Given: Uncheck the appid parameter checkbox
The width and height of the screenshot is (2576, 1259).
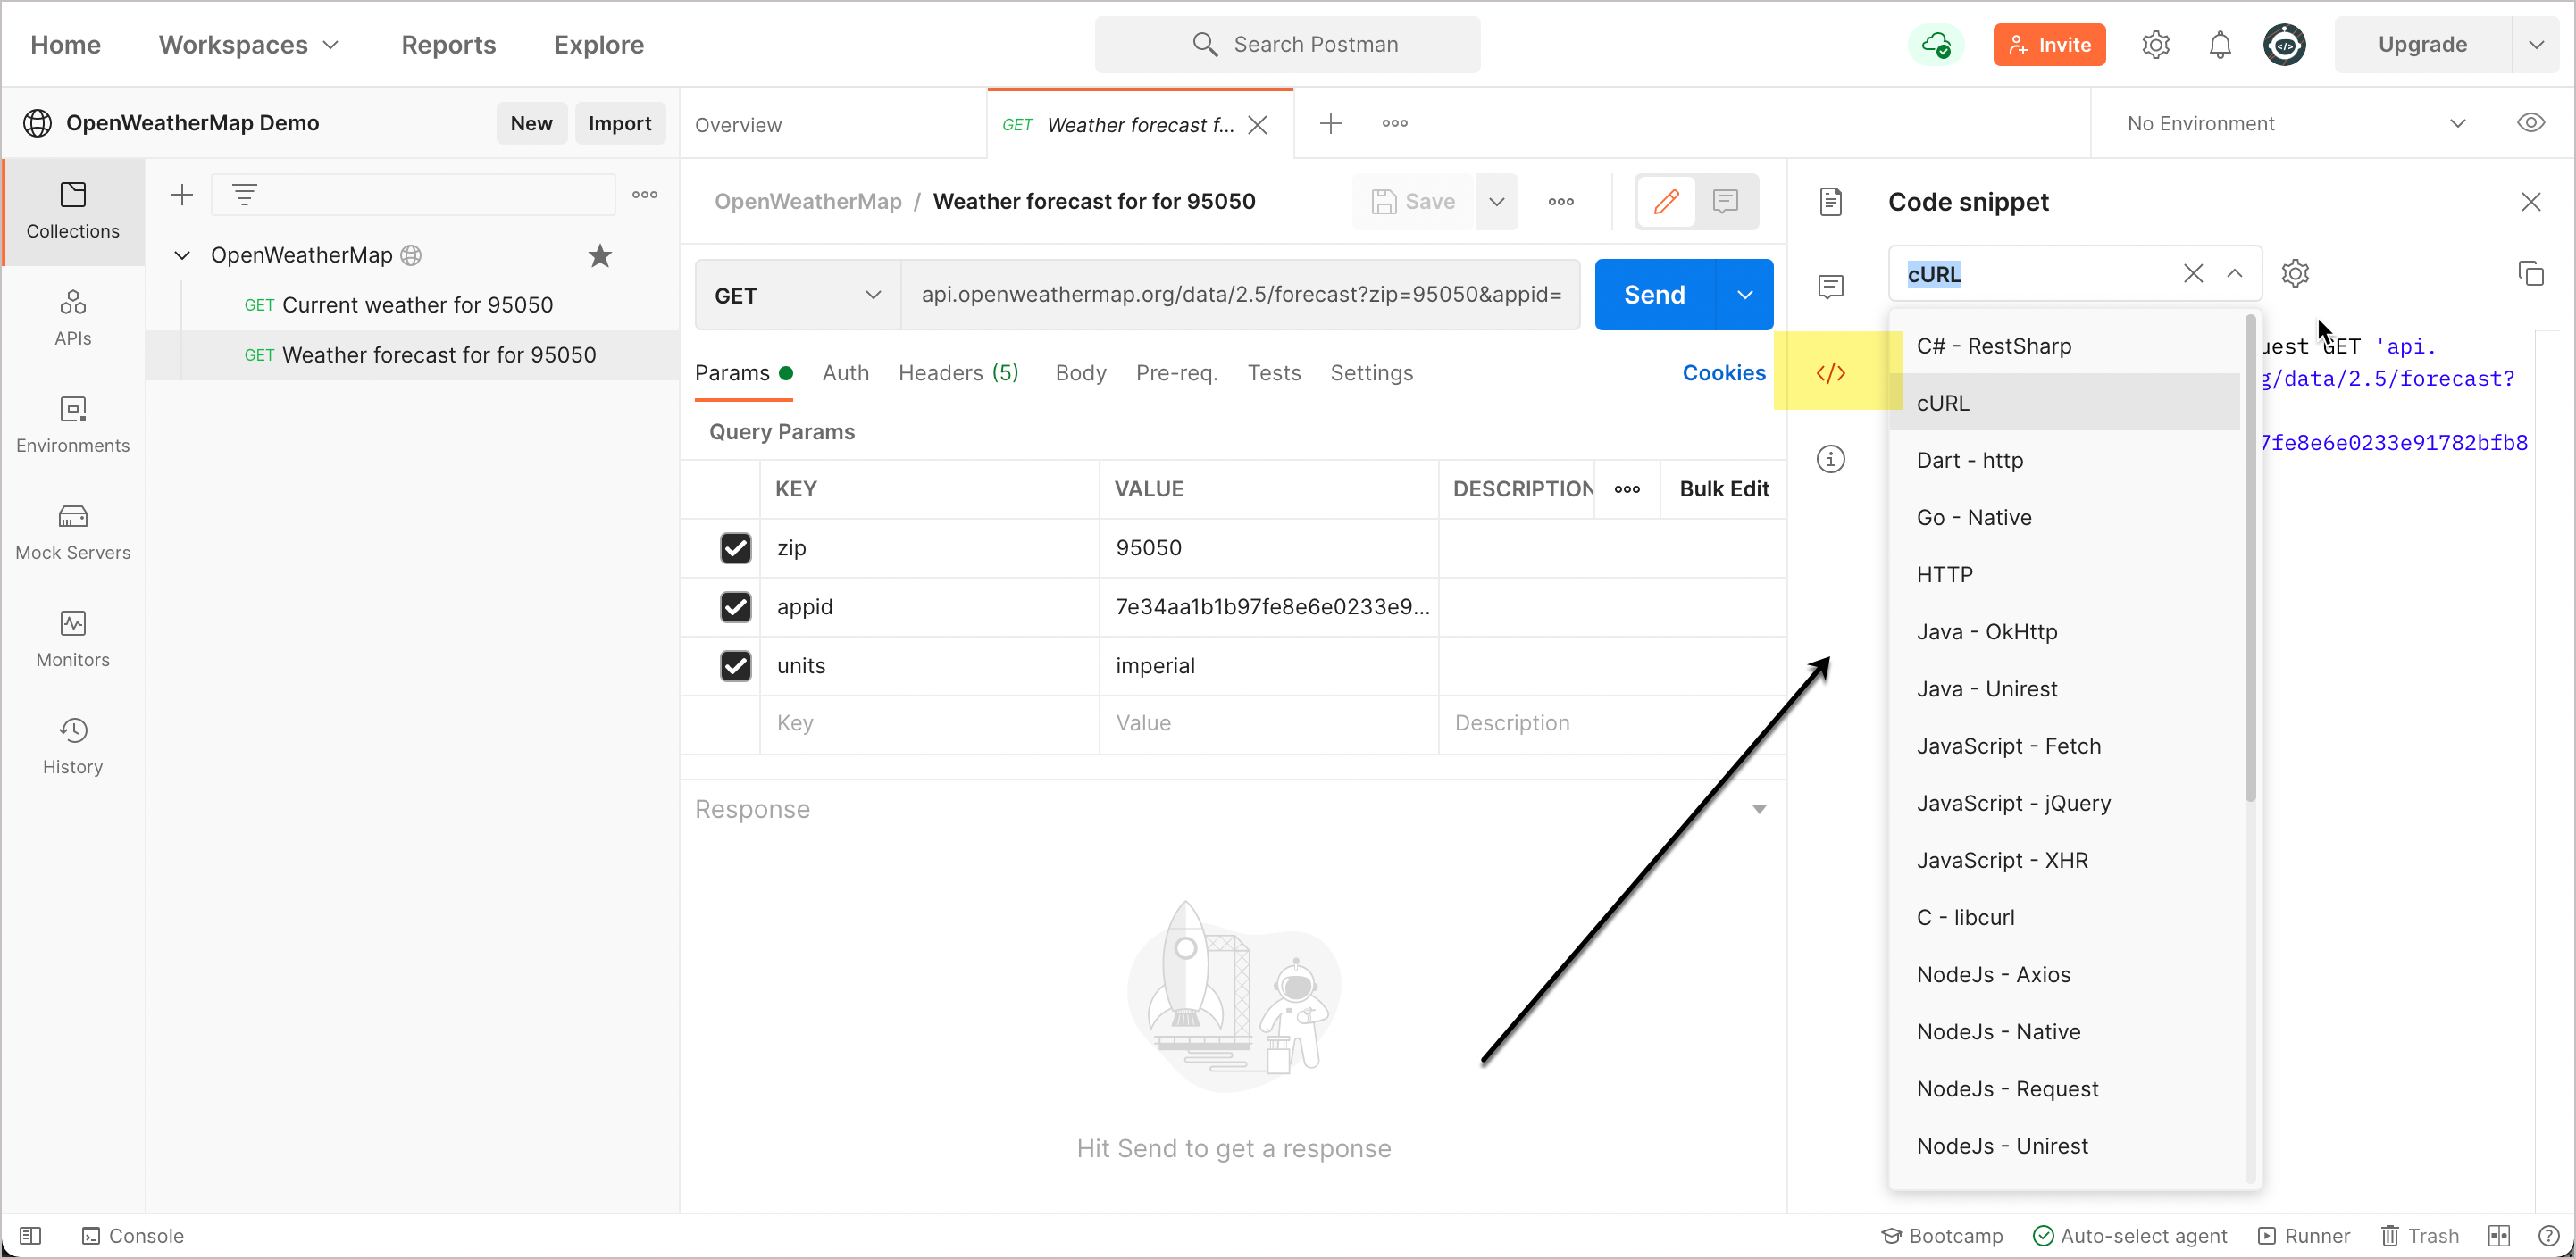Looking at the screenshot, I should [736, 606].
